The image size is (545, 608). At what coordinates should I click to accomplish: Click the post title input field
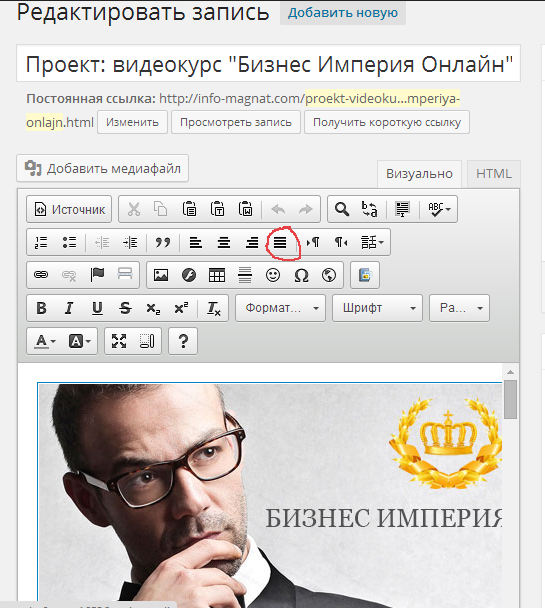(268, 64)
